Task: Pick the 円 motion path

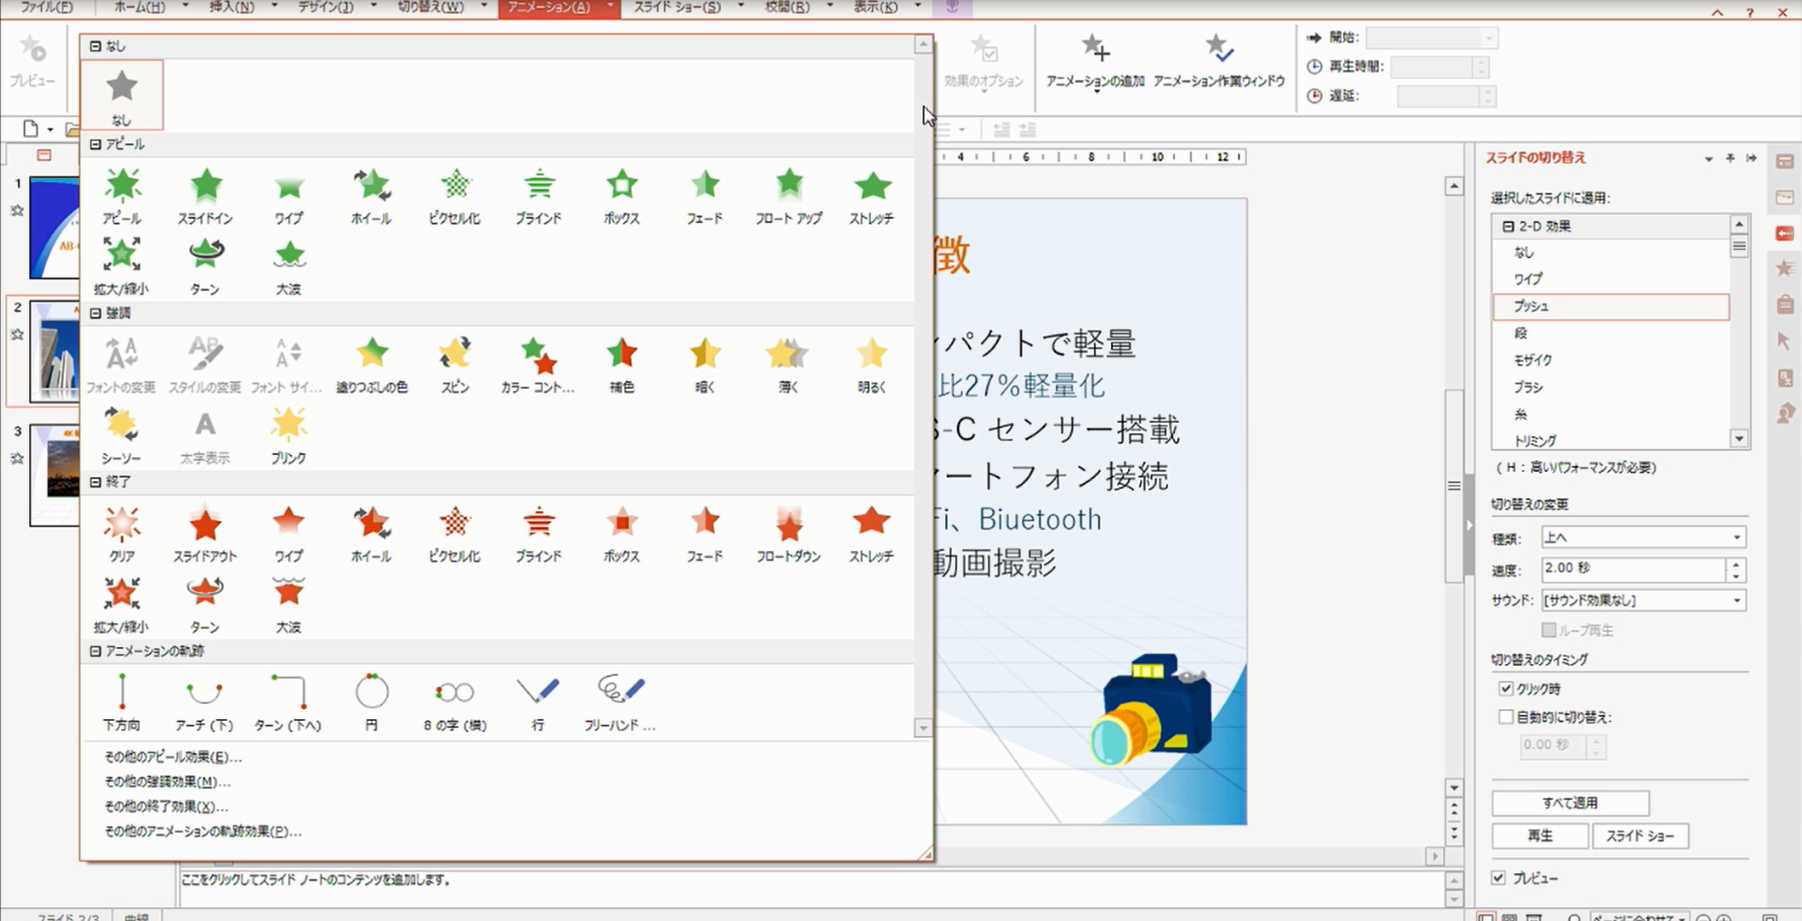Action: coord(371,702)
